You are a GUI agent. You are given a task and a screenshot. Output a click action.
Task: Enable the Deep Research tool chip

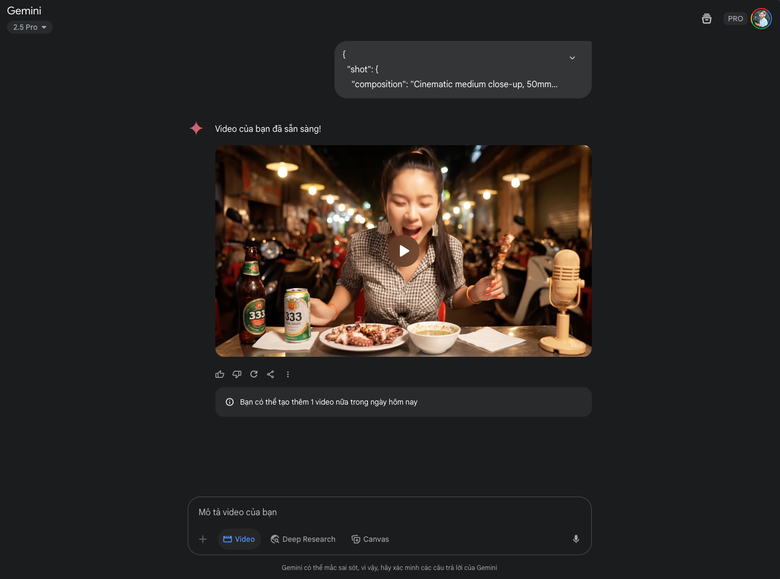303,539
